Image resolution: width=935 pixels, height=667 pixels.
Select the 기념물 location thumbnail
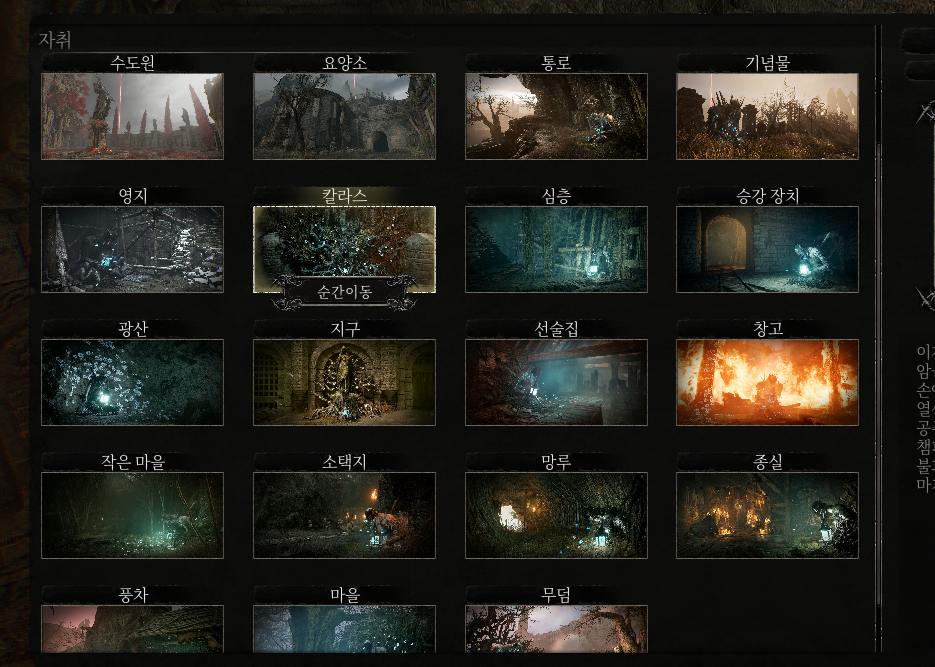(x=767, y=116)
